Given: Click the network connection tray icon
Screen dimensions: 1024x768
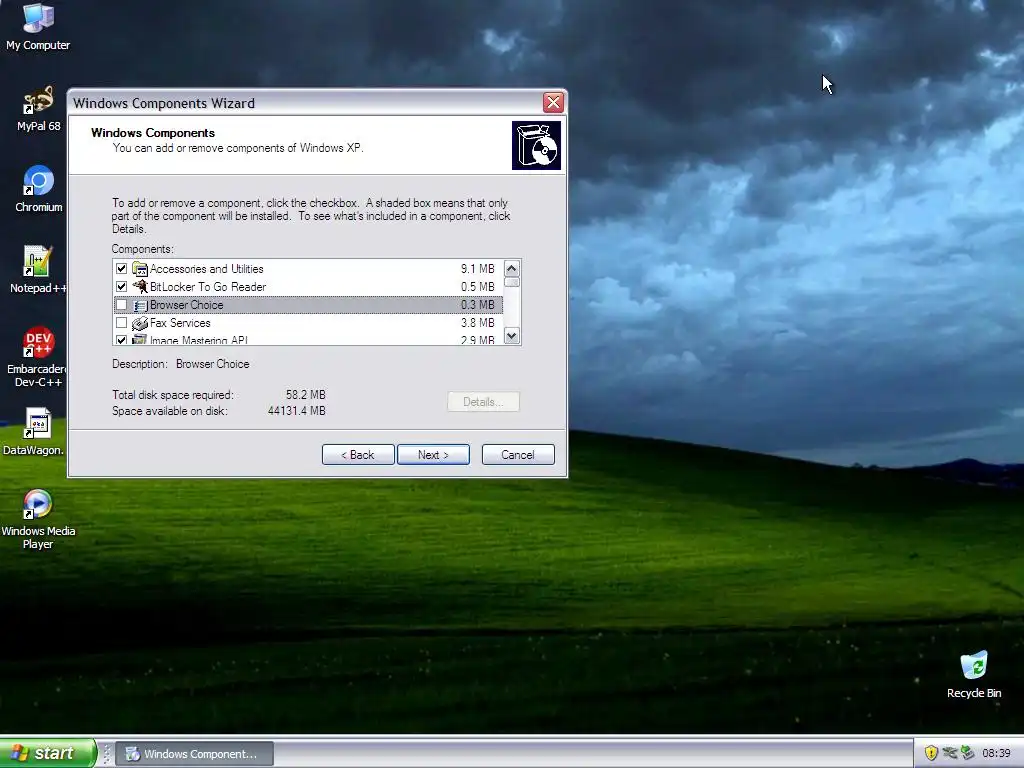Looking at the screenshot, I should point(950,753).
